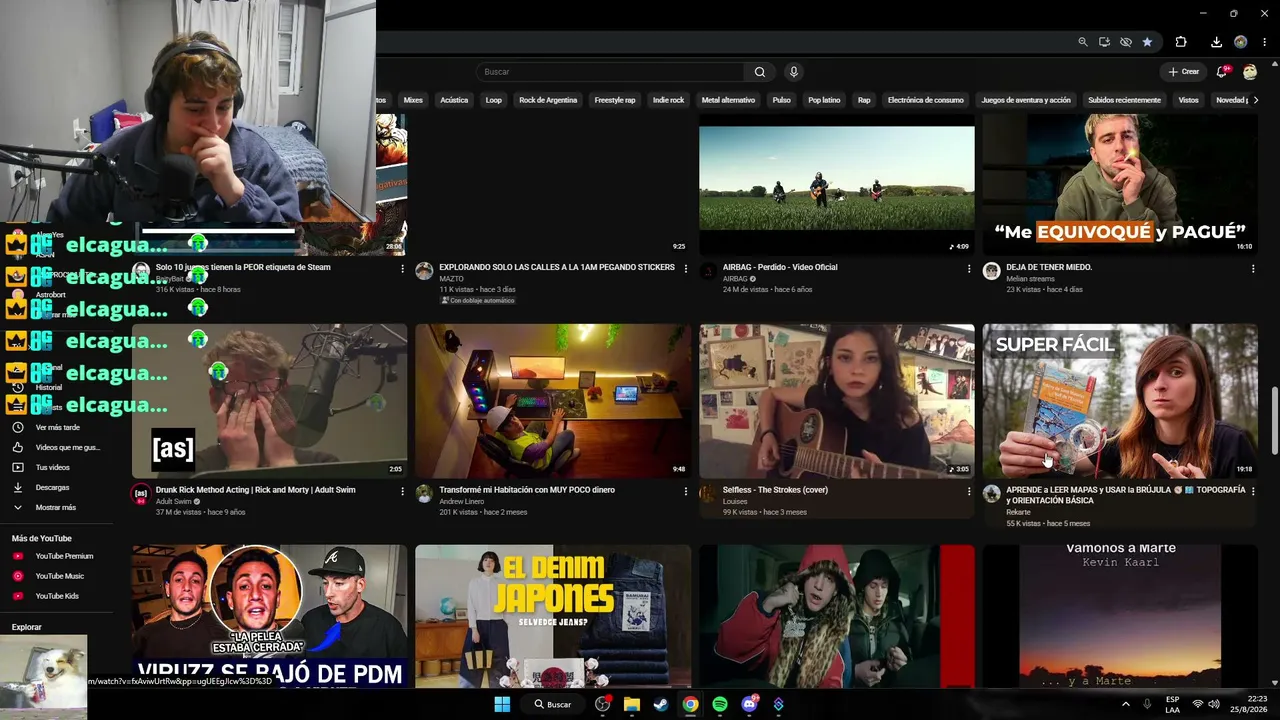The height and width of the screenshot is (720, 1280).
Task: Click the YouTube search magnifier button
Action: coord(760,72)
